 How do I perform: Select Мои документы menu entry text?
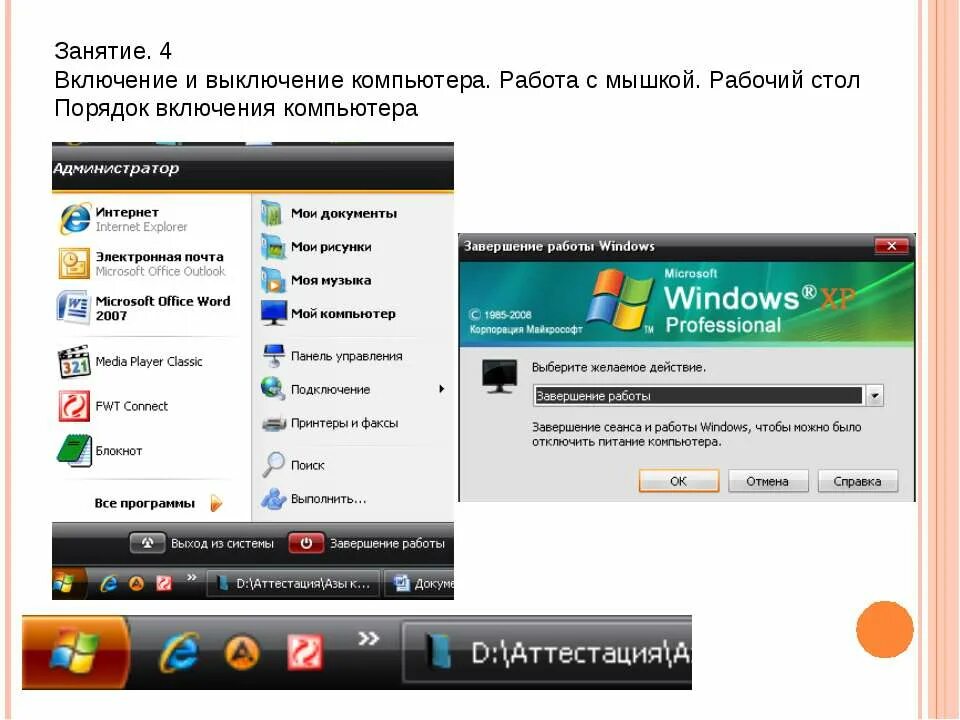point(343,214)
